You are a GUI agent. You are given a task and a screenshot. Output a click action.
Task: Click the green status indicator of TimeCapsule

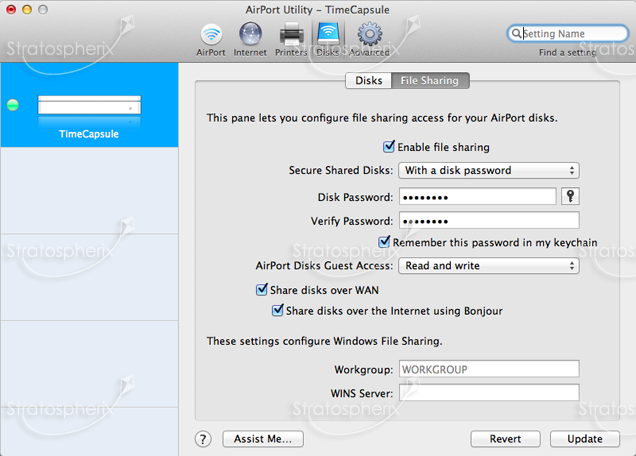point(13,105)
